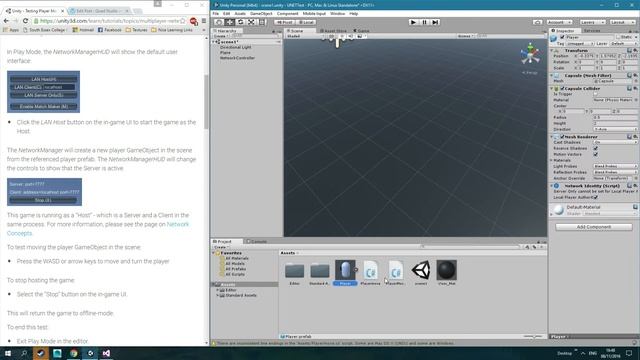Select the Player prefab asset
Image resolution: width=640 pixels, height=360 pixels.
(345, 272)
